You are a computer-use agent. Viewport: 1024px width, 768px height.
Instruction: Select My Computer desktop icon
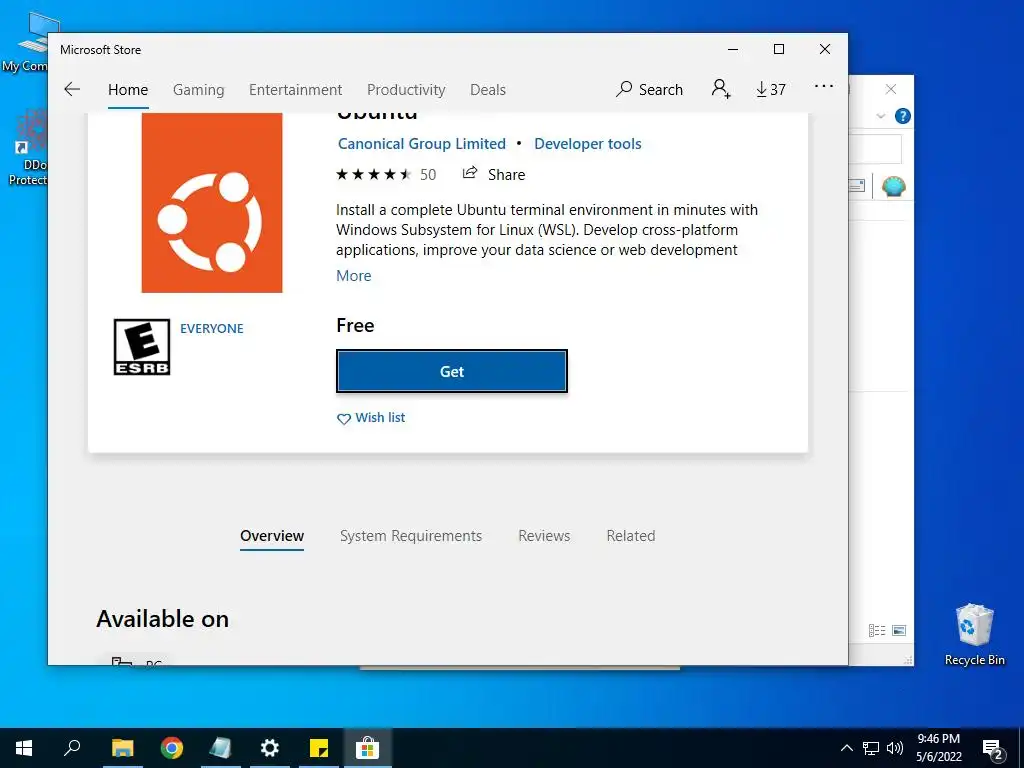click(25, 42)
